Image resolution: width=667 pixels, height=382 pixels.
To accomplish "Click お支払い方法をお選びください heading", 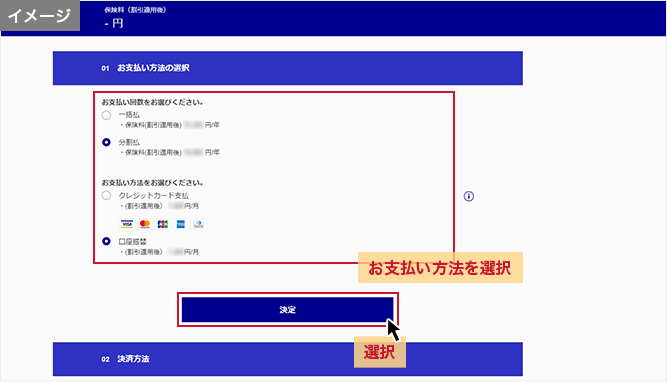I will click(152, 183).
